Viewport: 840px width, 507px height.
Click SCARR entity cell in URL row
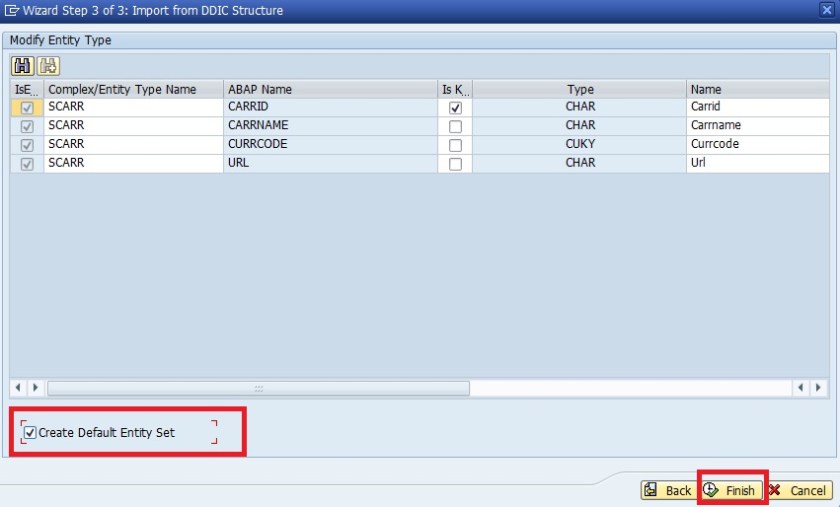(133, 163)
